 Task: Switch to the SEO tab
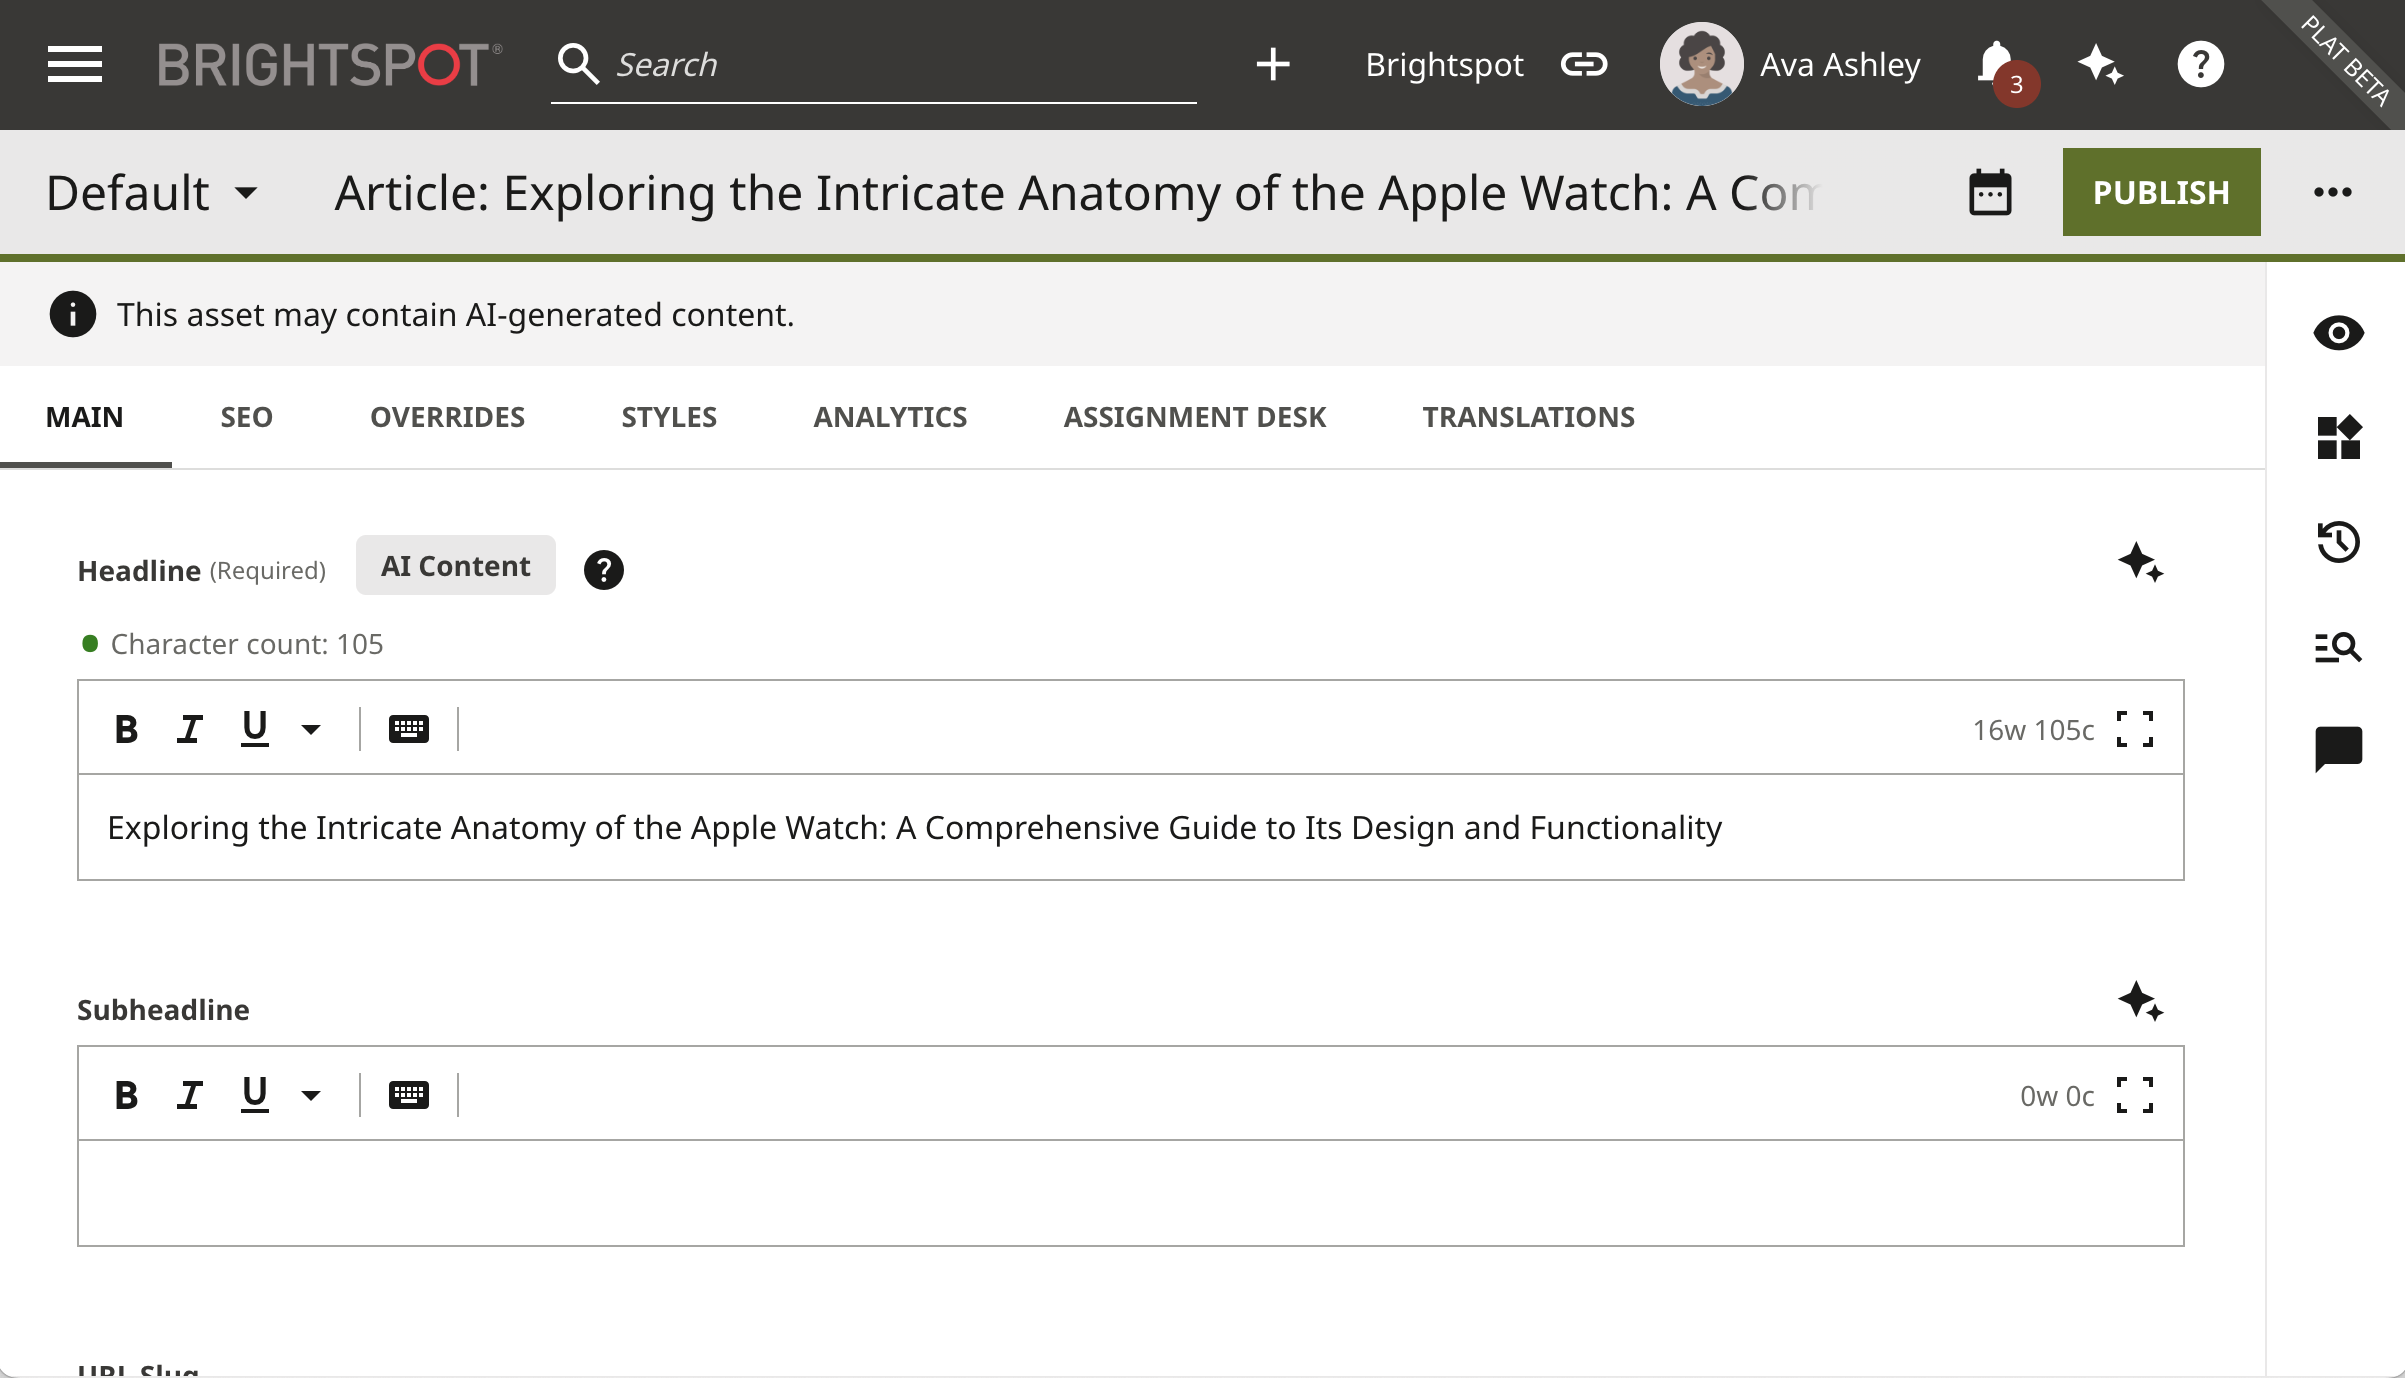pos(247,417)
